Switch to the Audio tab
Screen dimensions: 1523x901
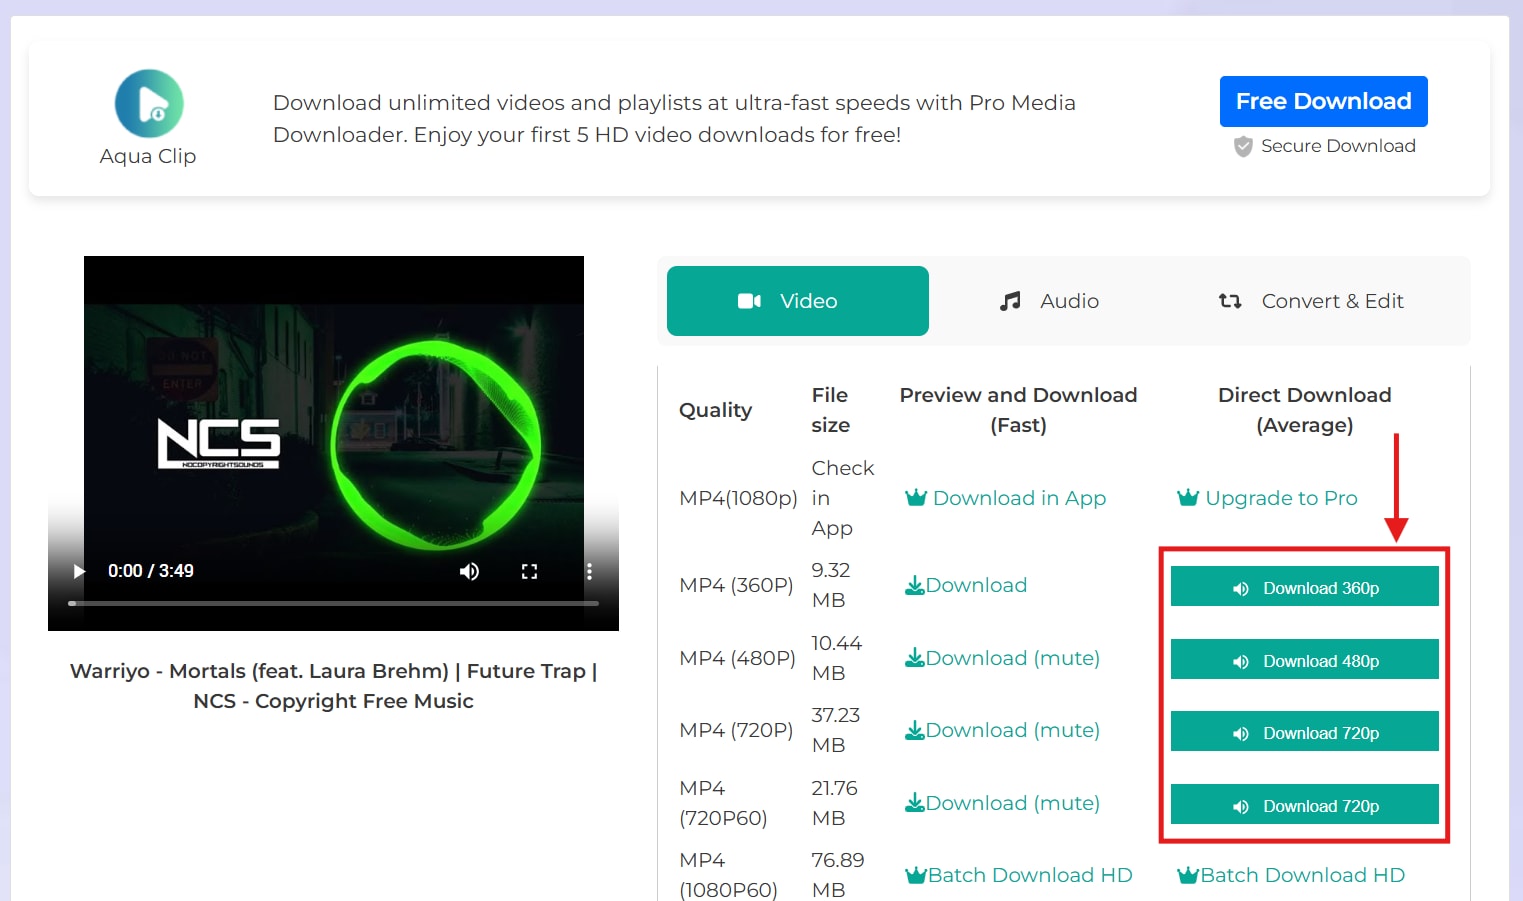[x=1049, y=301]
